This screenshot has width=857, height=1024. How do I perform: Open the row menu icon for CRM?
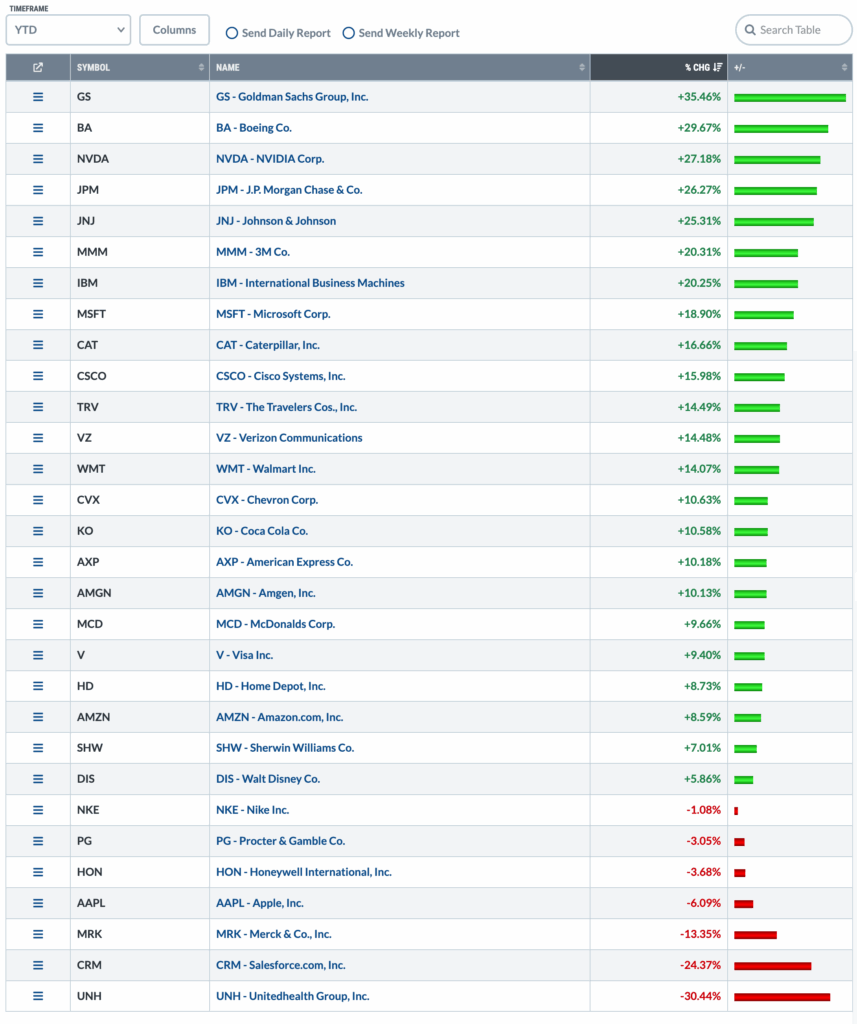(x=38, y=965)
